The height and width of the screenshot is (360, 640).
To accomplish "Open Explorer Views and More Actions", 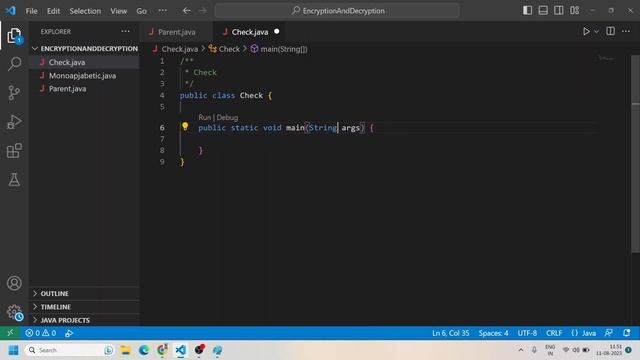I will tap(125, 31).
